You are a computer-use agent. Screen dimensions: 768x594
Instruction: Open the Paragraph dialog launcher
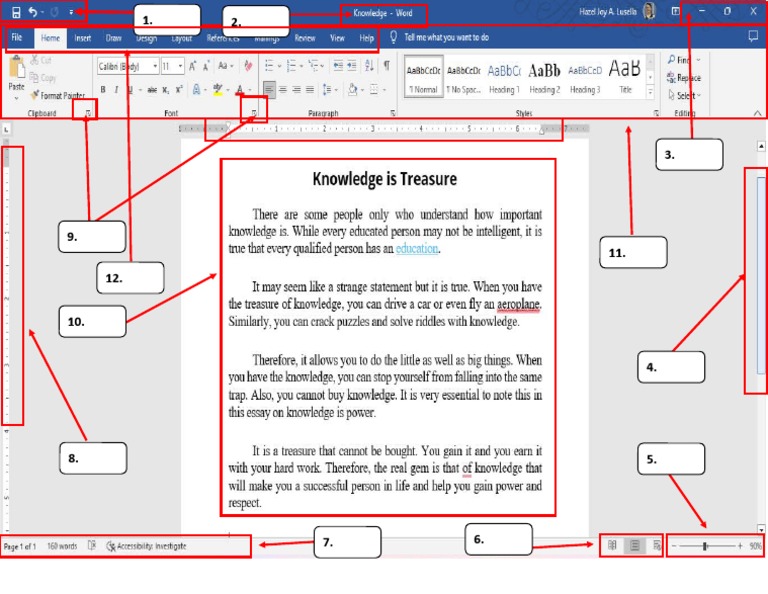(x=393, y=113)
